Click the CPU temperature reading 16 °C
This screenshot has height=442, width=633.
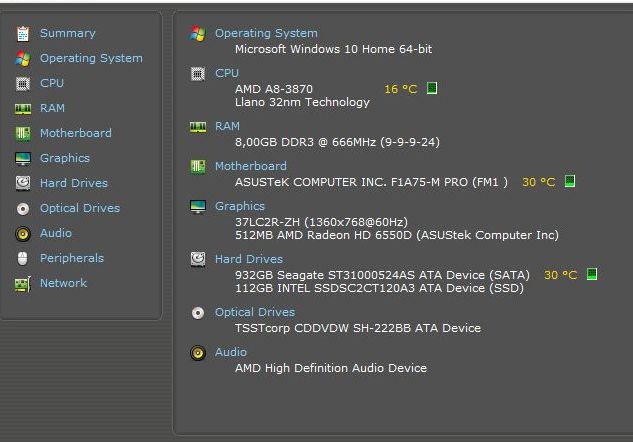(400, 89)
